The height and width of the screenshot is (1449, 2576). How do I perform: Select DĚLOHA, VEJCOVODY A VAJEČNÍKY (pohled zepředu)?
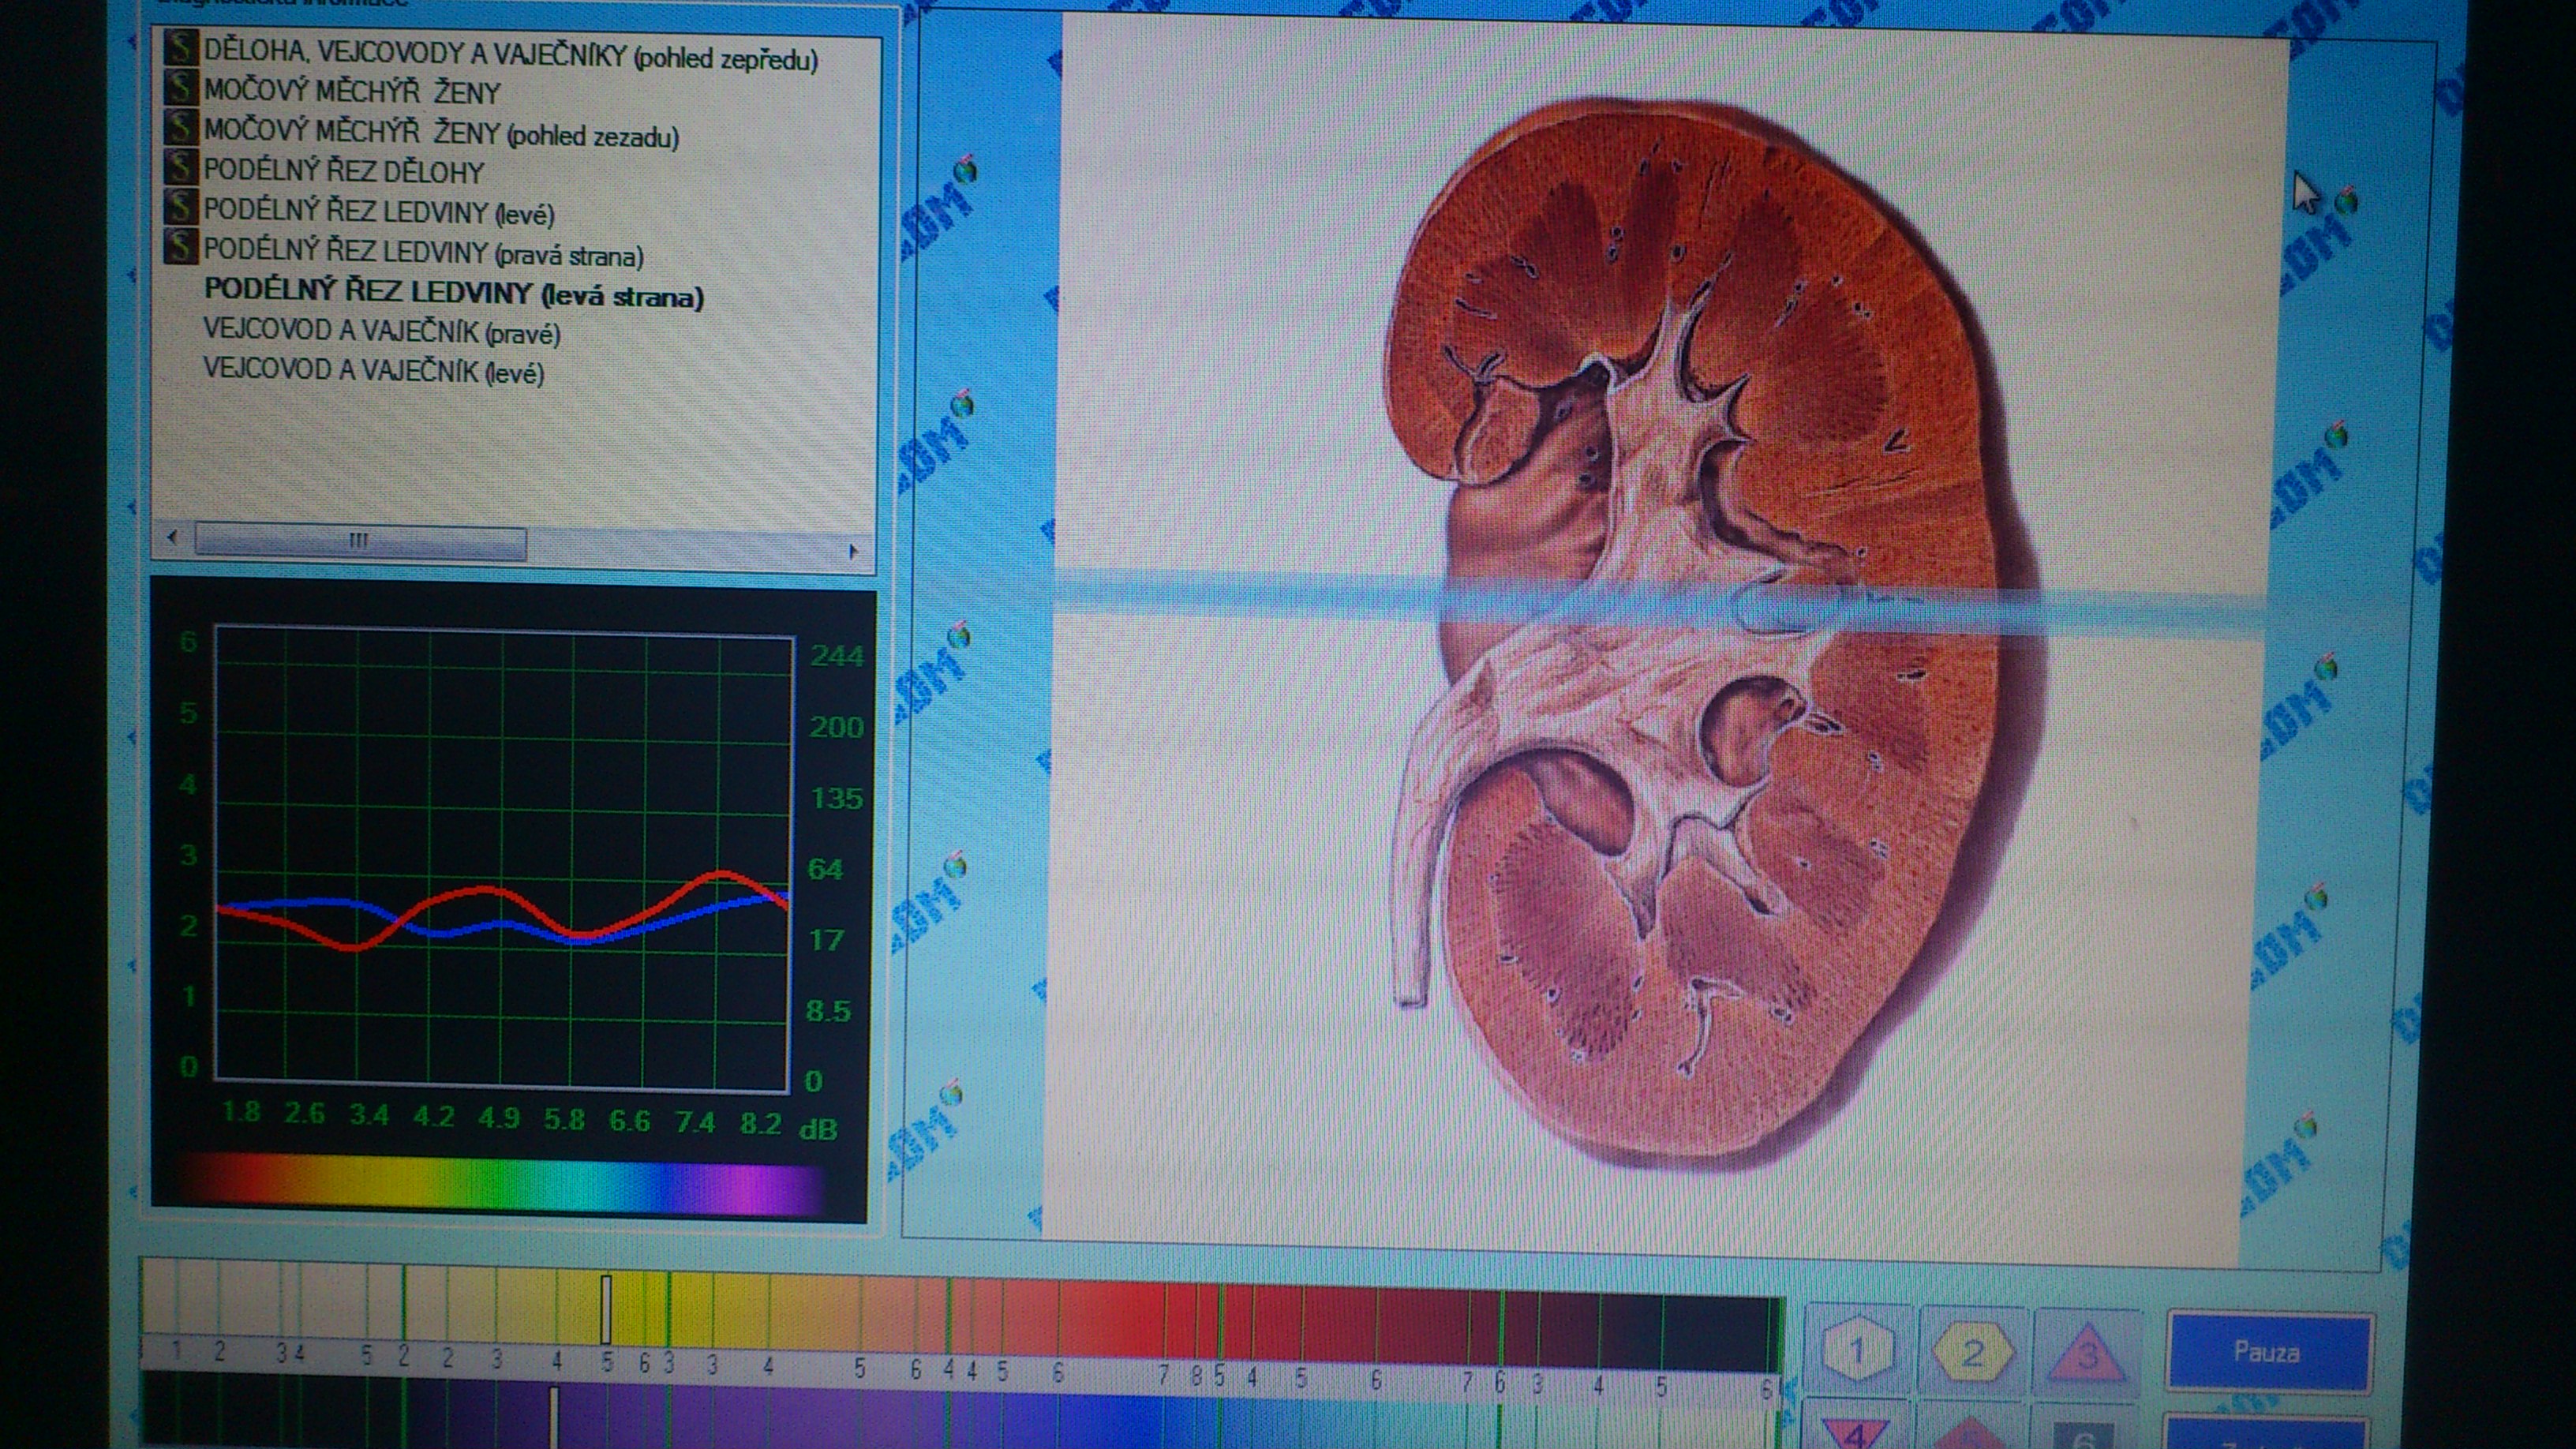click(511, 56)
